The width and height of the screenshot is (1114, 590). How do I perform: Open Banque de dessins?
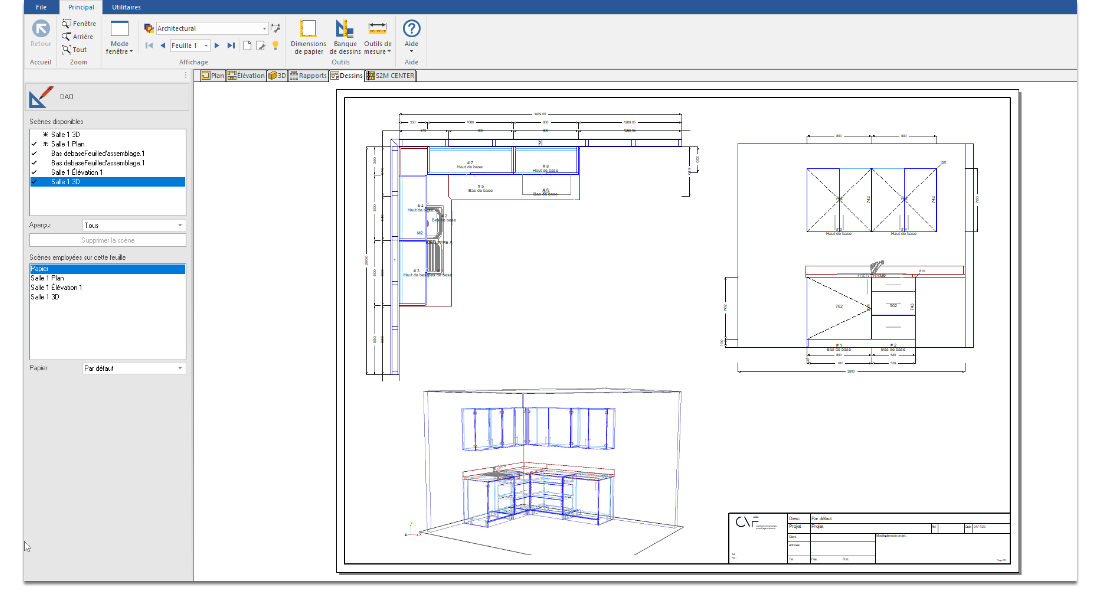[x=345, y=37]
